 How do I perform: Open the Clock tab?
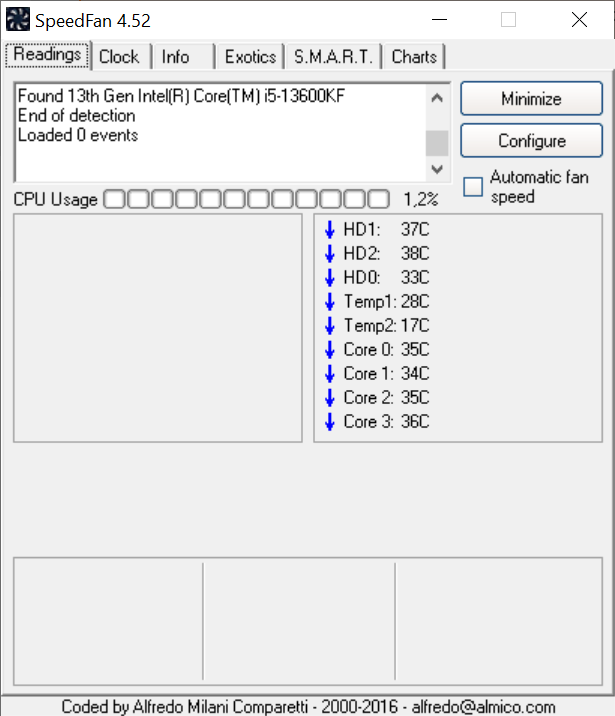click(x=120, y=57)
